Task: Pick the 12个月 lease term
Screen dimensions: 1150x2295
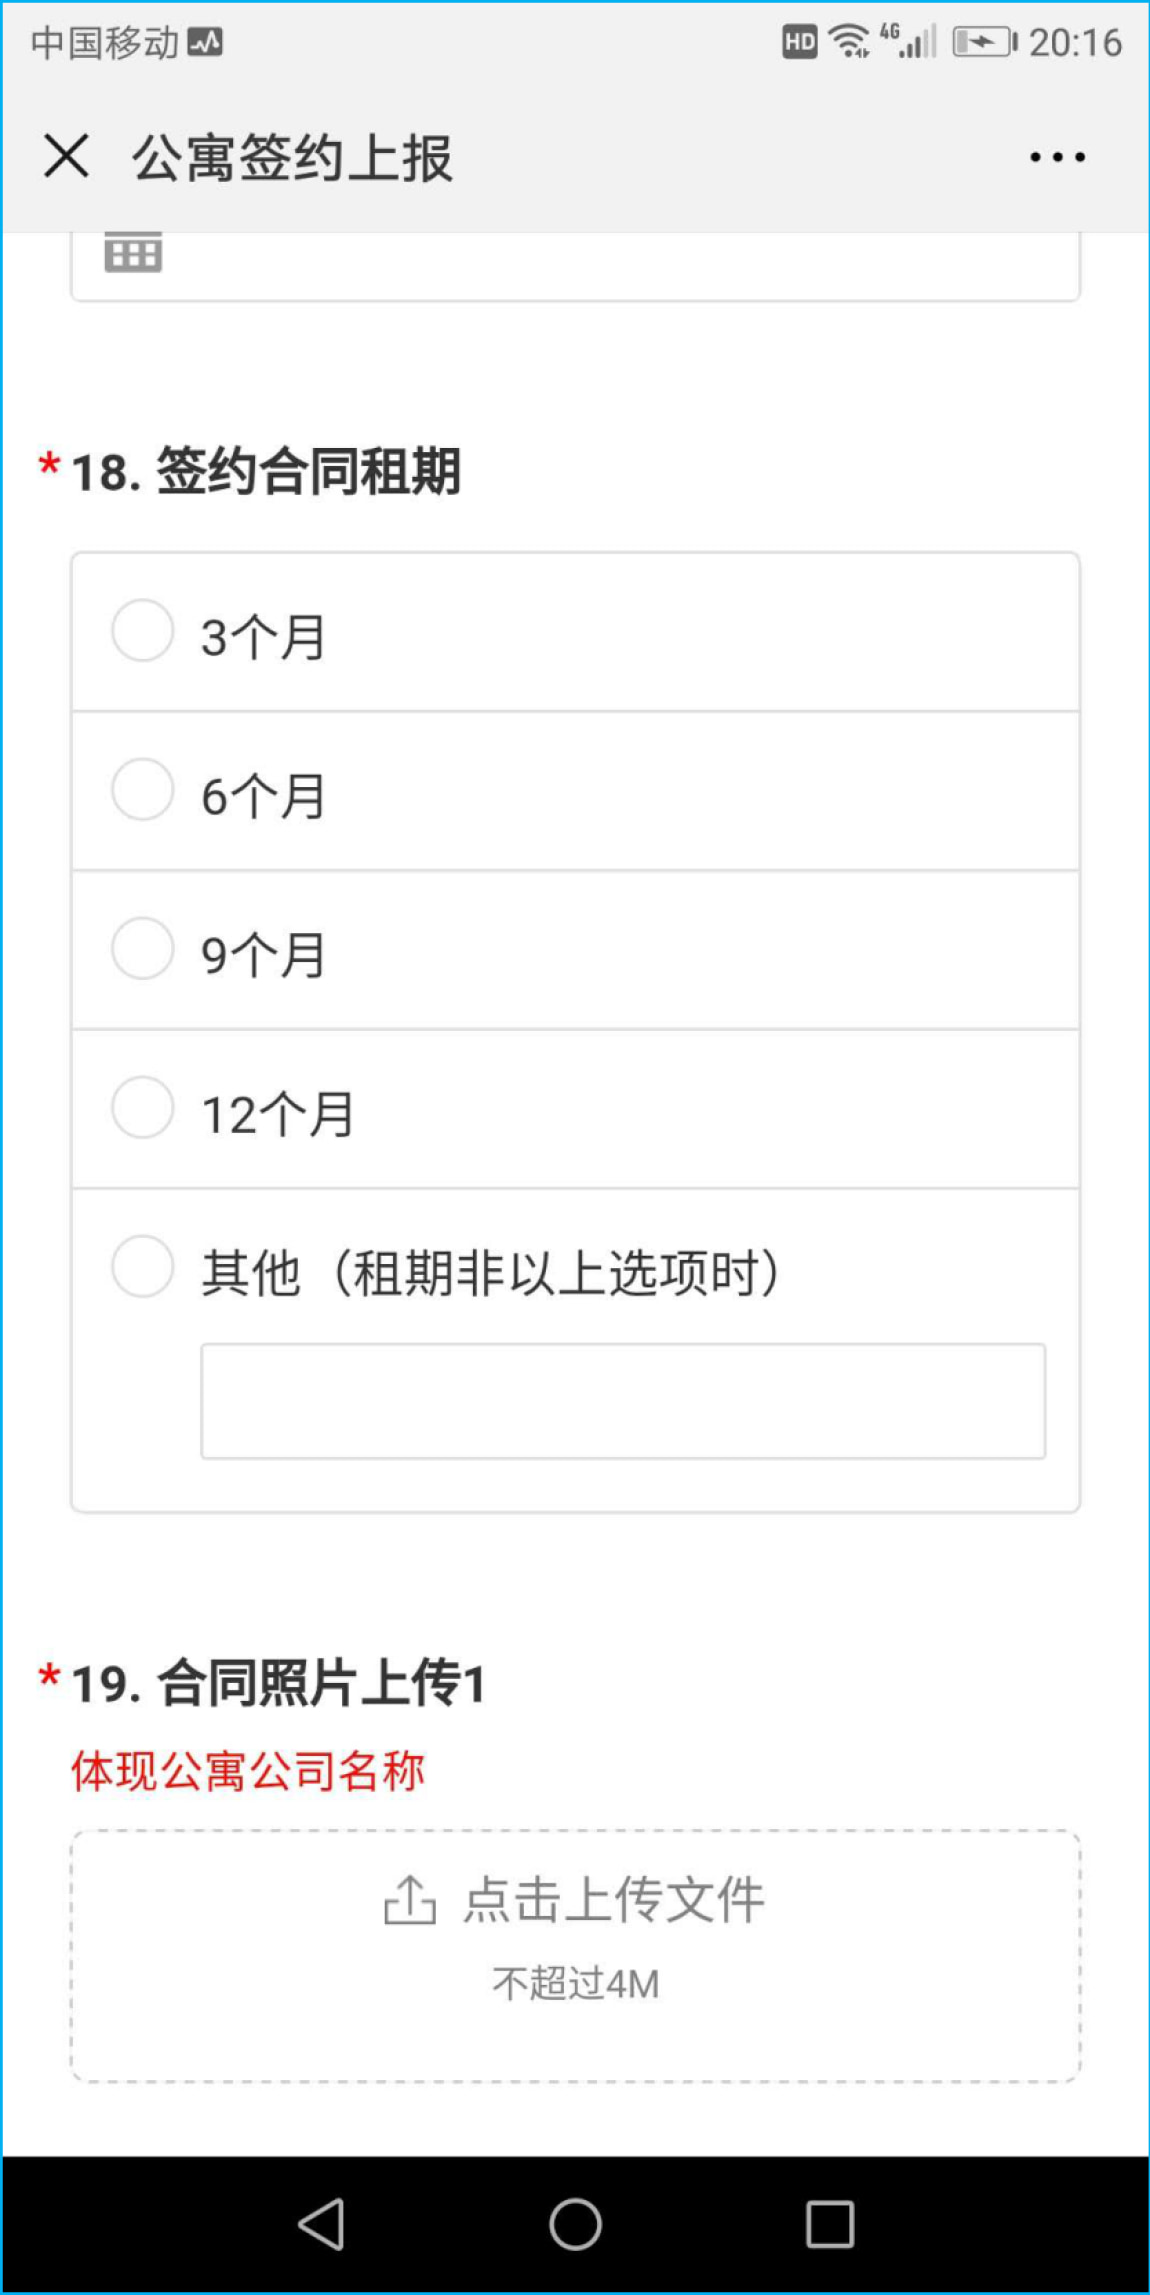Action: (x=143, y=1108)
